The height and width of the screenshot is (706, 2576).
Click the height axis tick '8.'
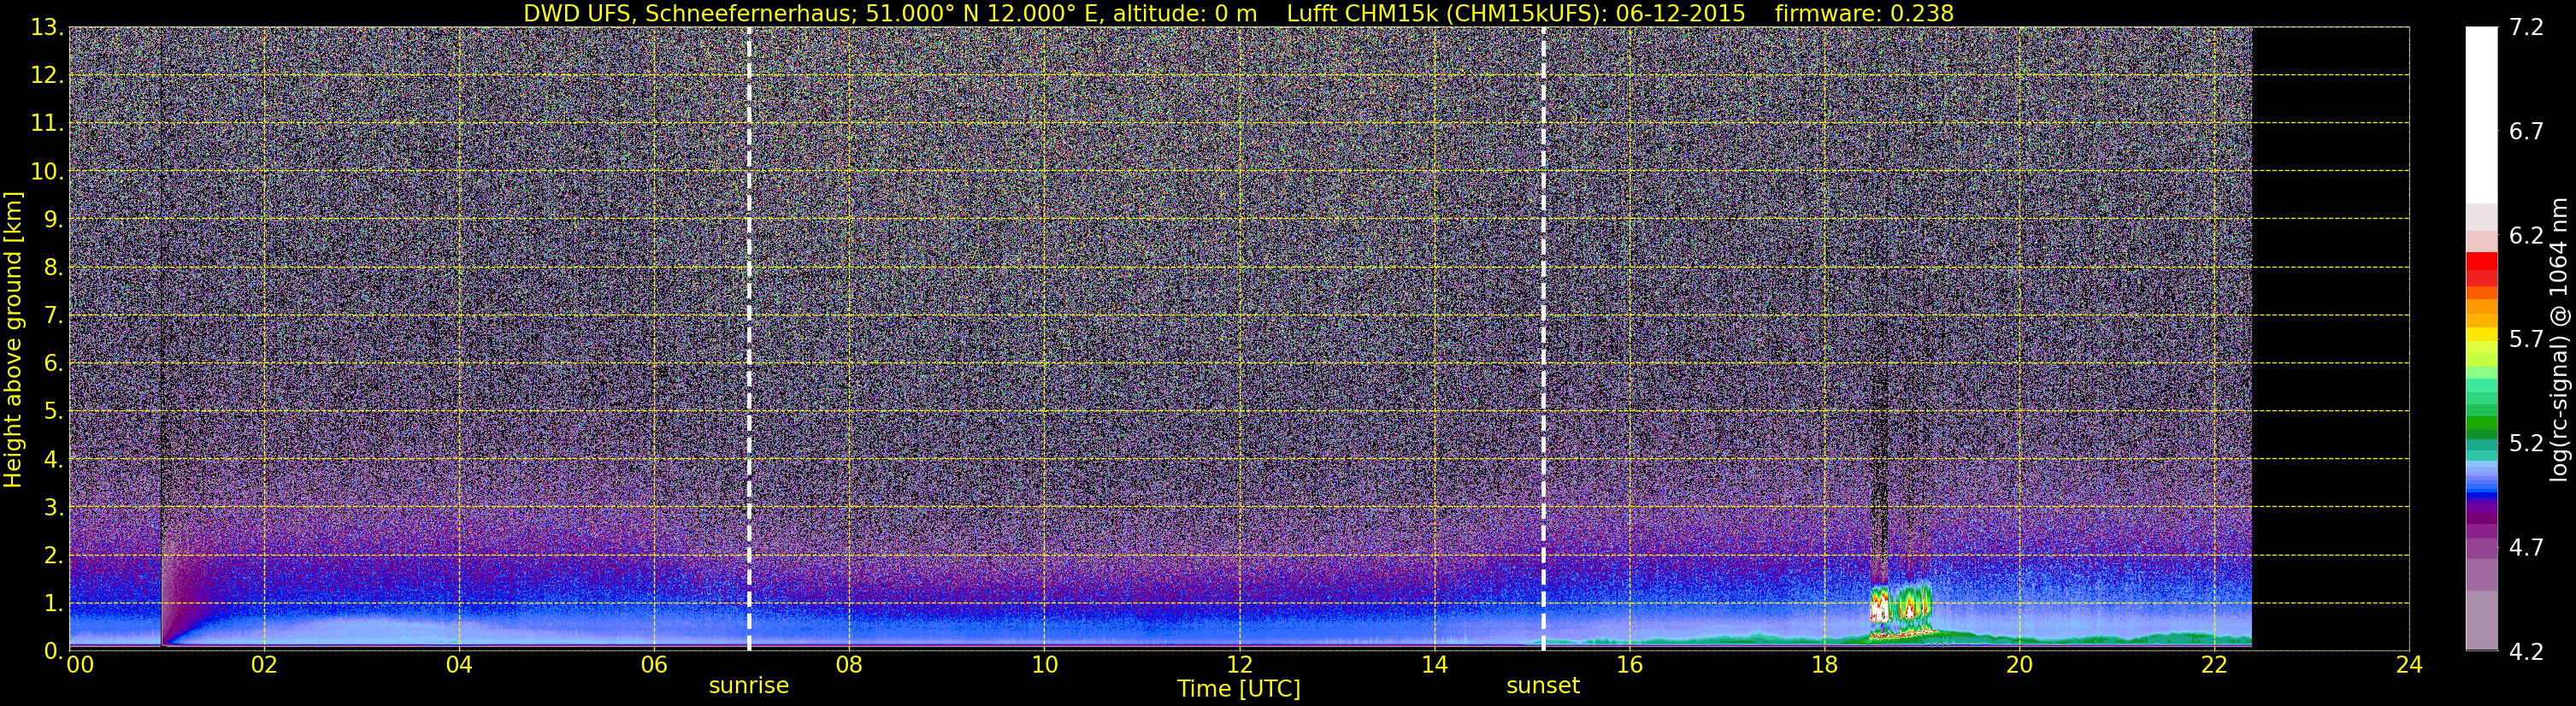(54, 268)
